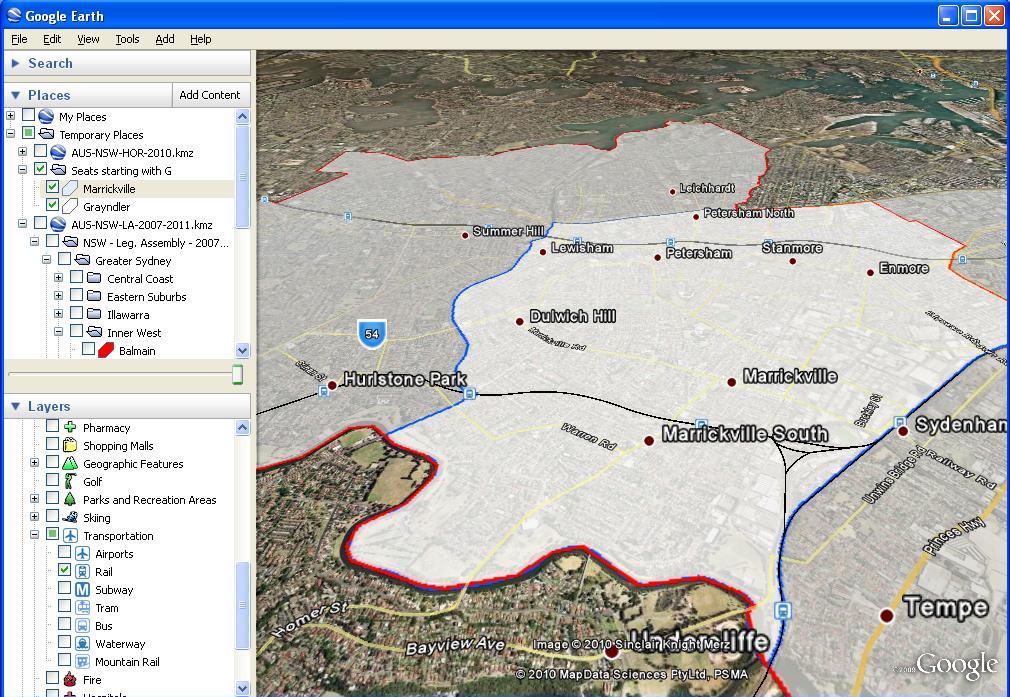Click the Parks and Recreation tree icon

click(70, 499)
